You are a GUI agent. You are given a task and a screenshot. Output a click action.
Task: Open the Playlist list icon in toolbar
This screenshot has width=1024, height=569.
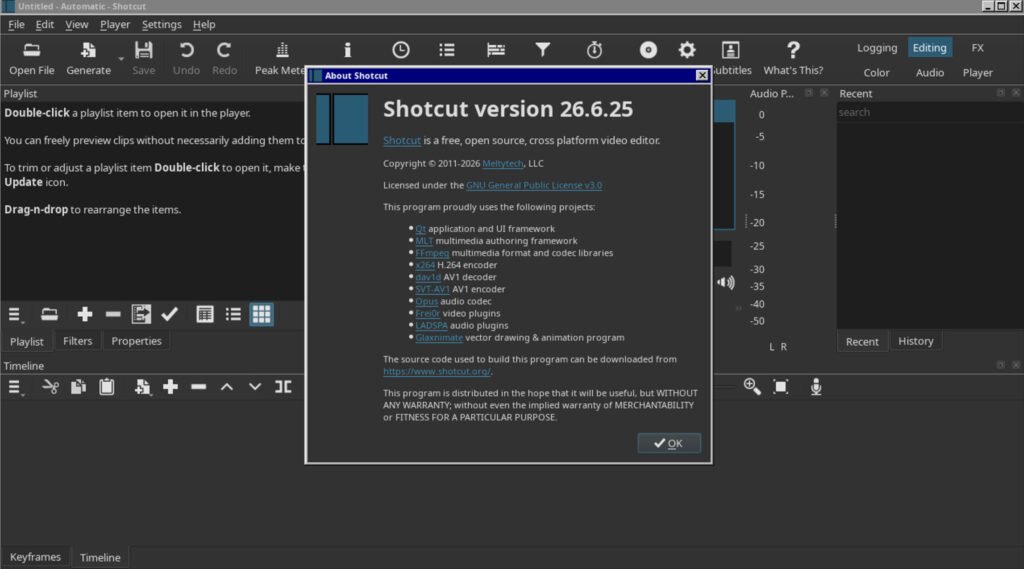click(x=447, y=50)
